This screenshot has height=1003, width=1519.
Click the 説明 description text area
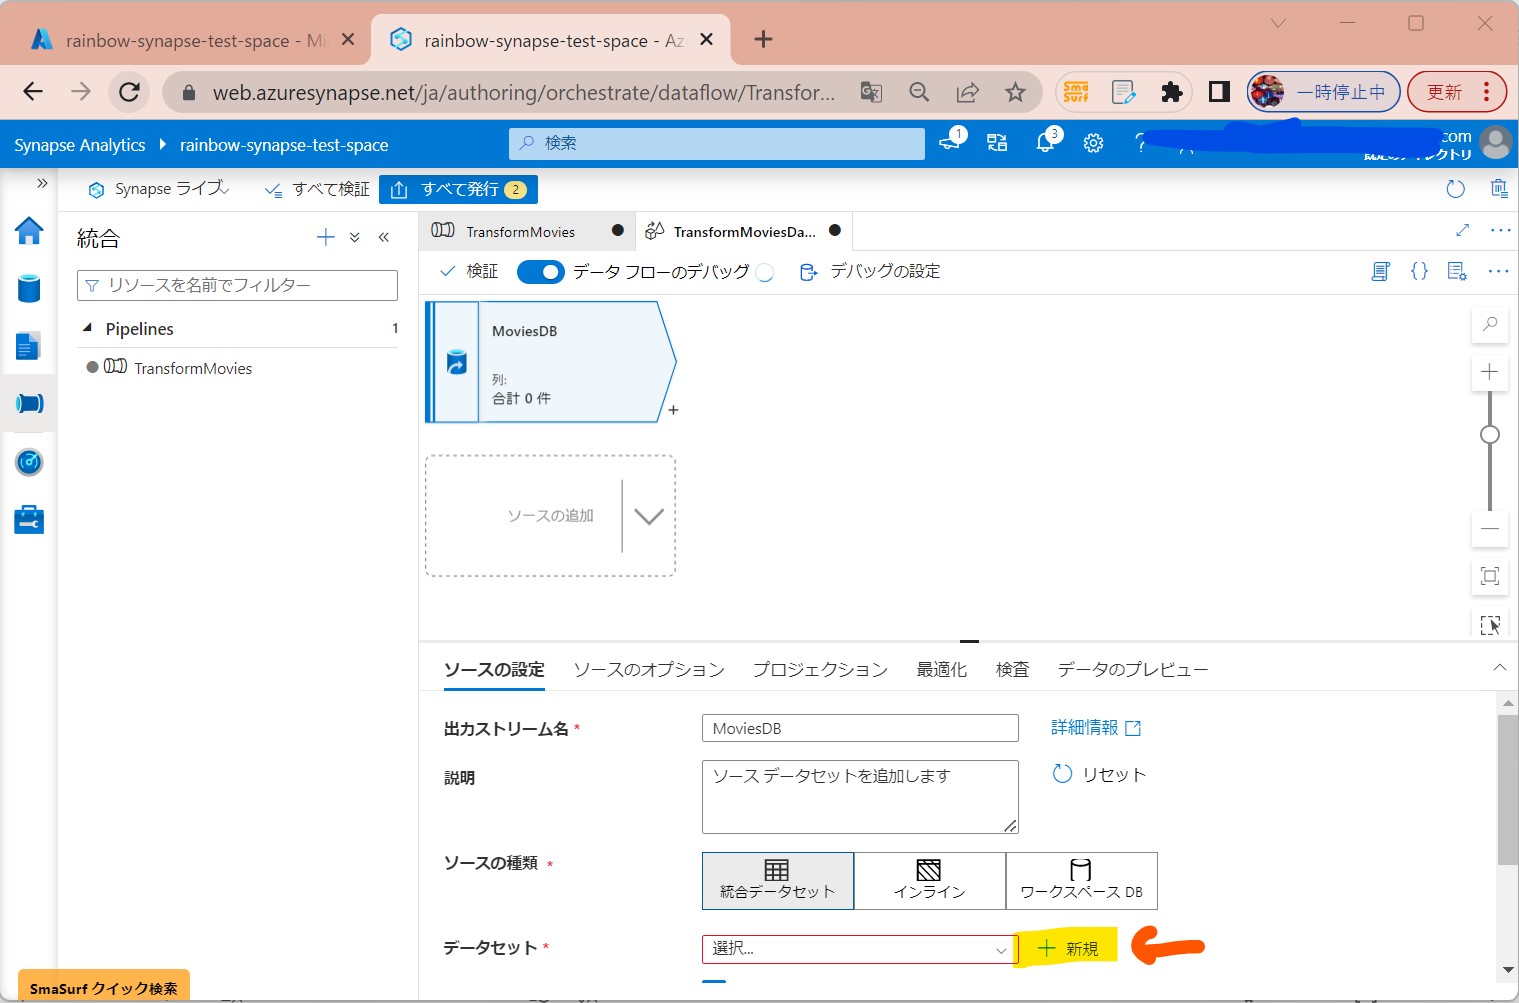click(860, 797)
